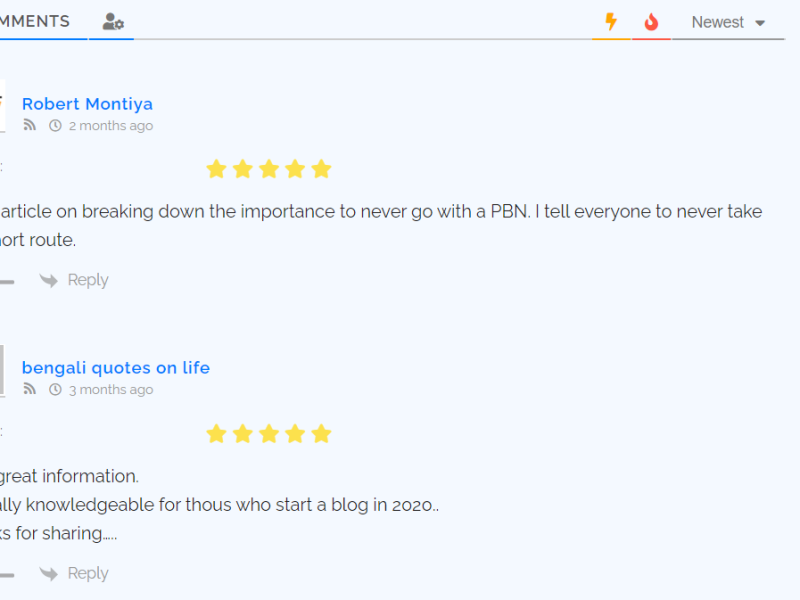Click the '2 months ago' timestamp
This screenshot has height=600, width=800.
[x=111, y=126]
